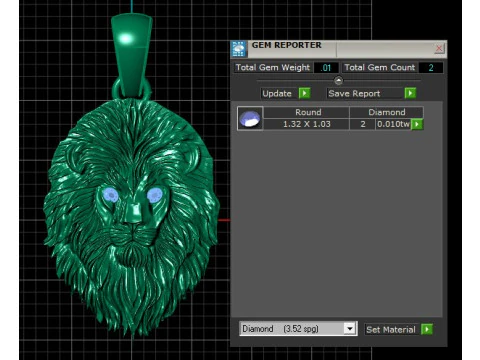The image size is (480, 360).
Task: Close the Gem Reporter panel
Action: pyautogui.click(x=439, y=49)
